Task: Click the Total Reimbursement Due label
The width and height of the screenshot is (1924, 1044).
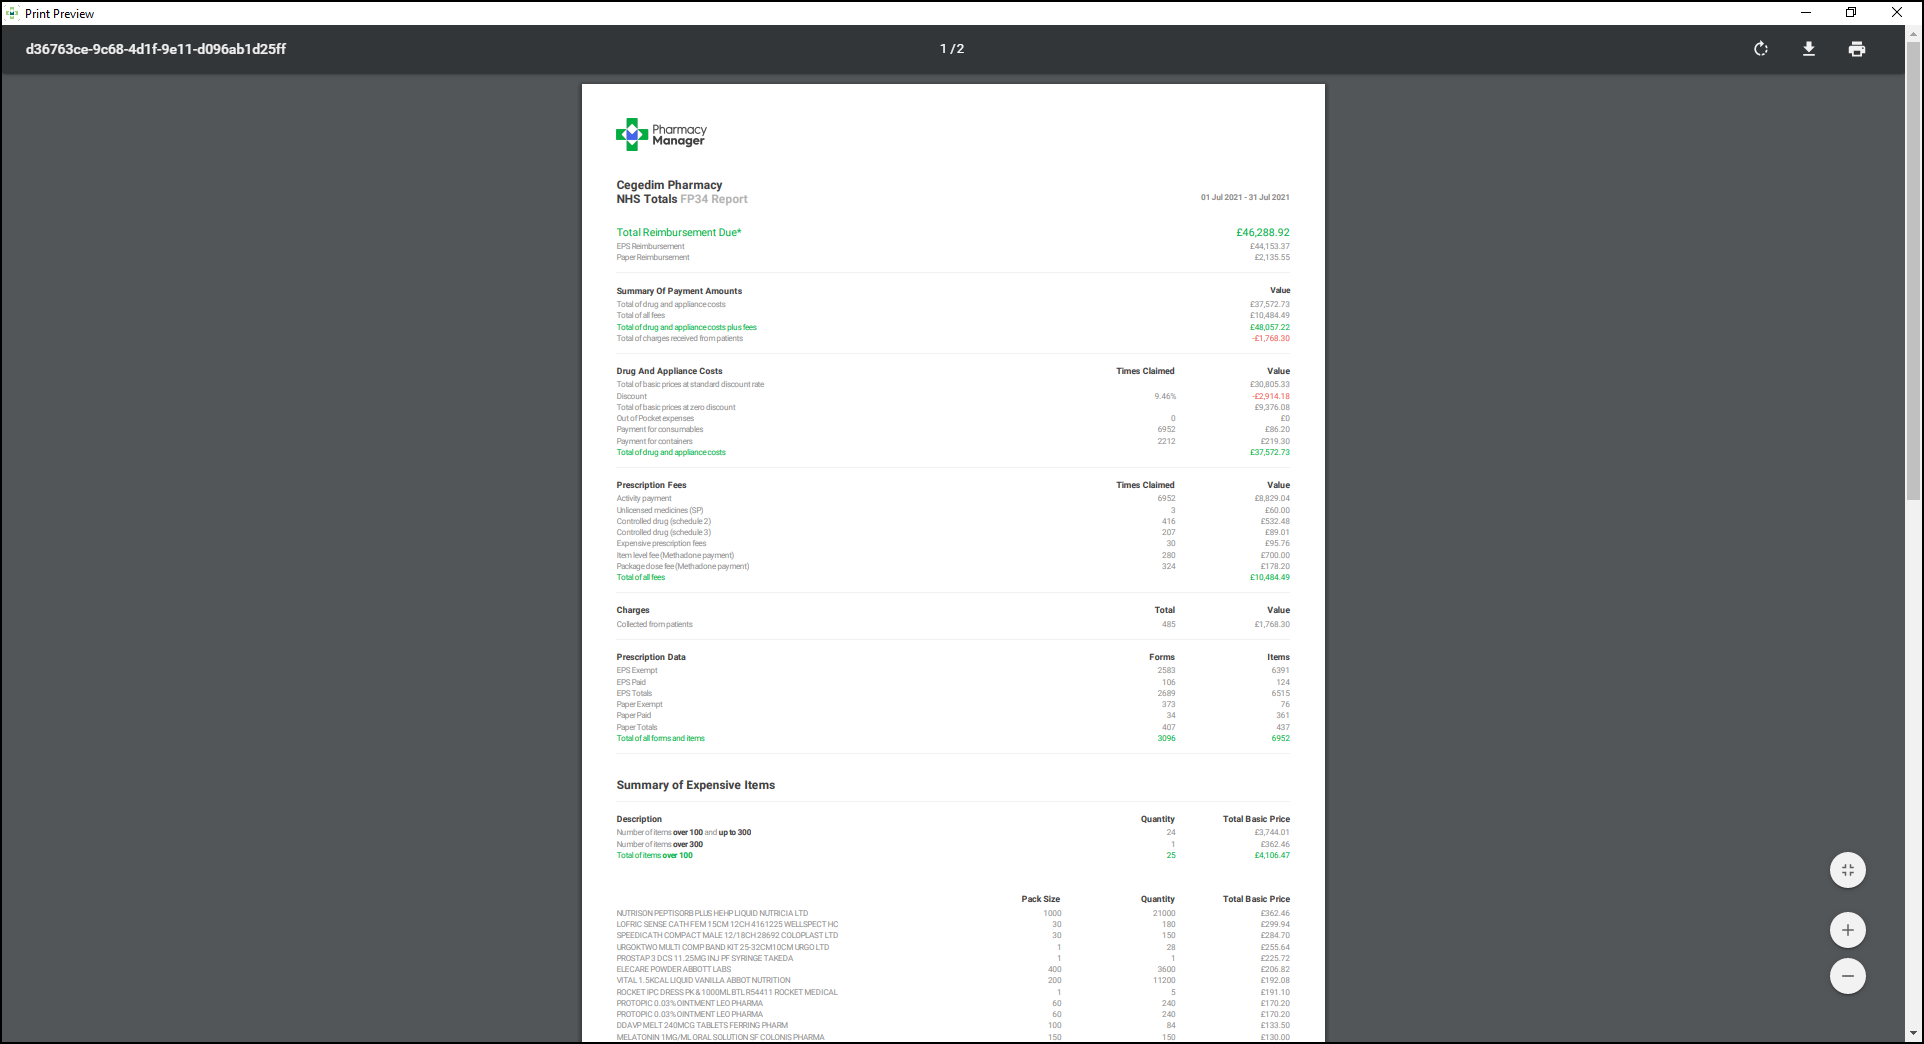Action: click(679, 233)
